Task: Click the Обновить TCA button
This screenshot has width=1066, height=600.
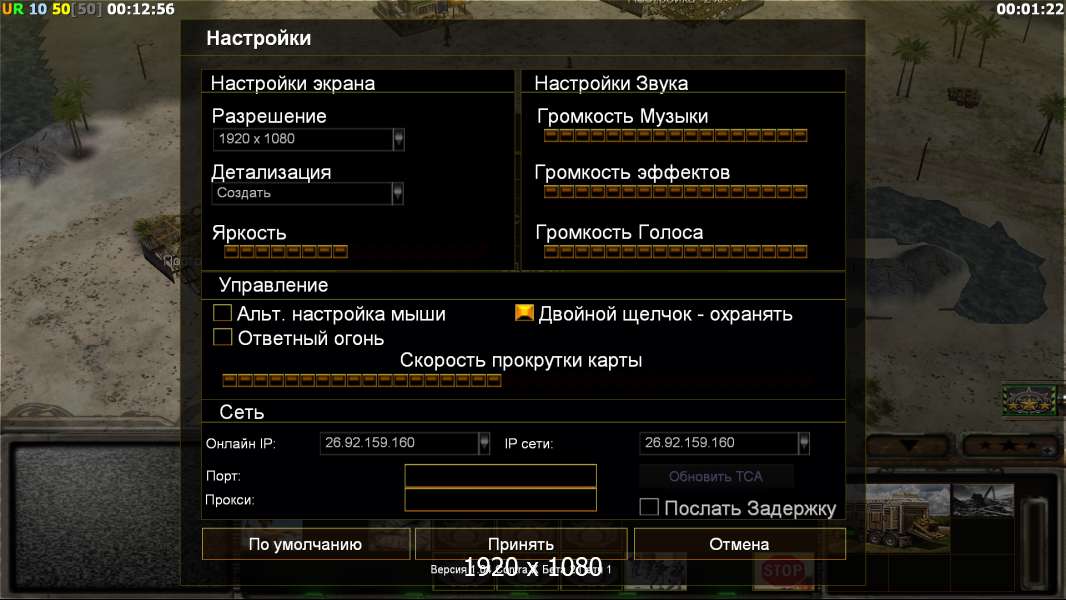Action: click(716, 476)
